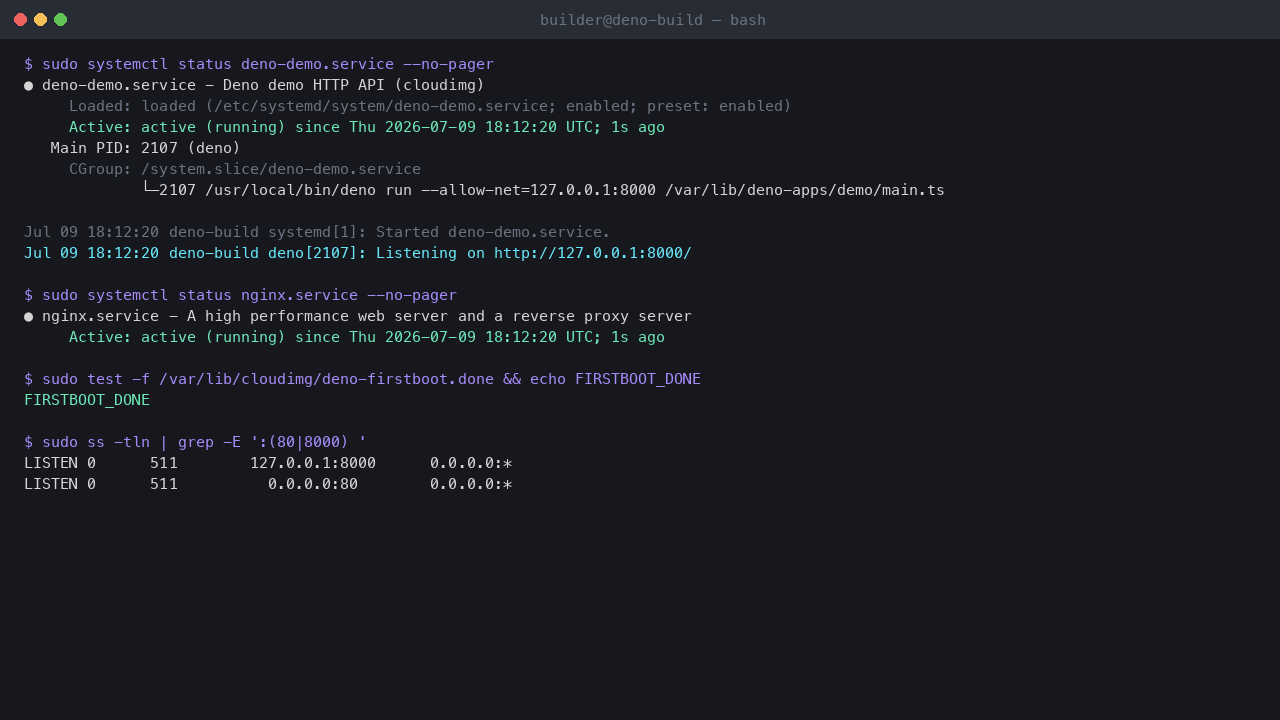Click the systemctl status deno-demo.service command line

pos(259,64)
